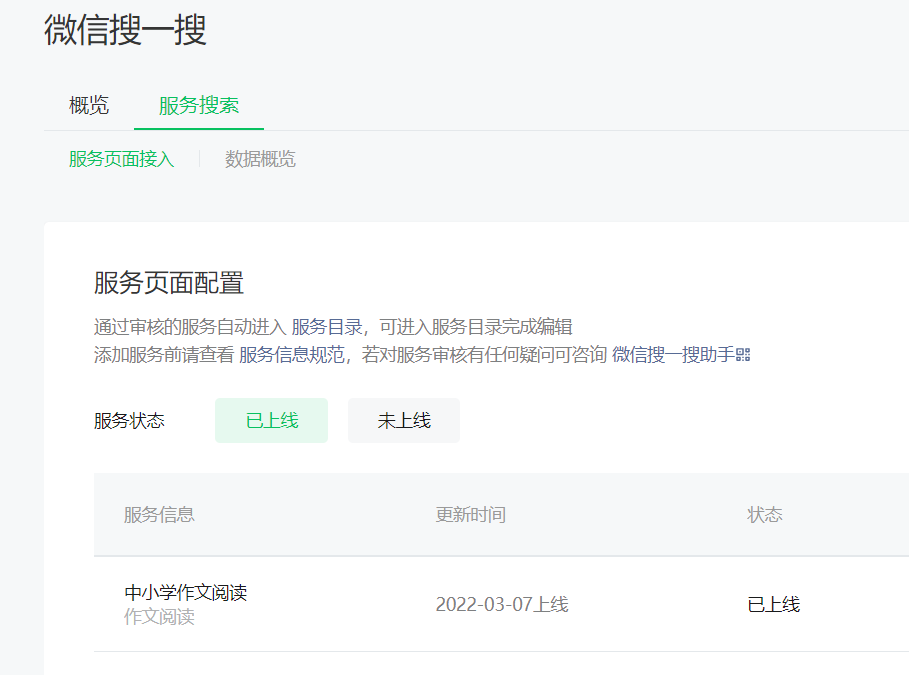Click the 作文阅读 subtitle text
This screenshot has height=675, width=909.
[159, 616]
